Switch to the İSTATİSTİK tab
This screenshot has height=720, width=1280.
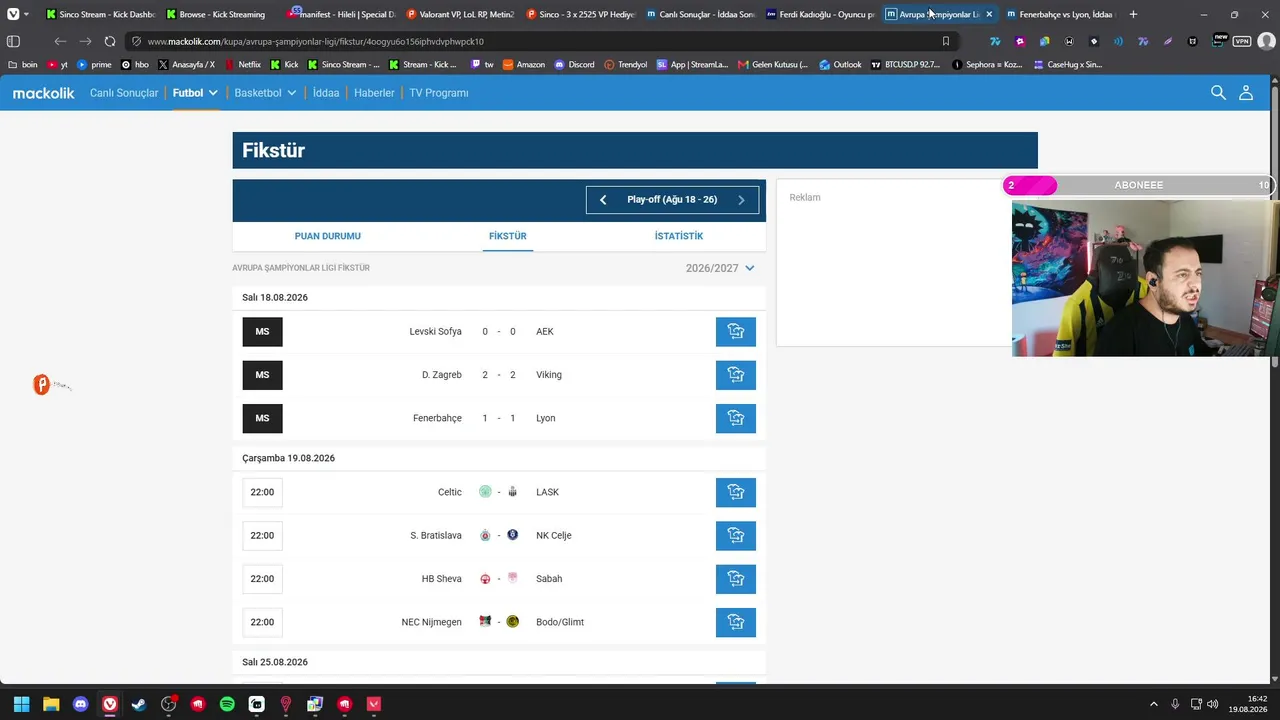(x=679, y=236)
